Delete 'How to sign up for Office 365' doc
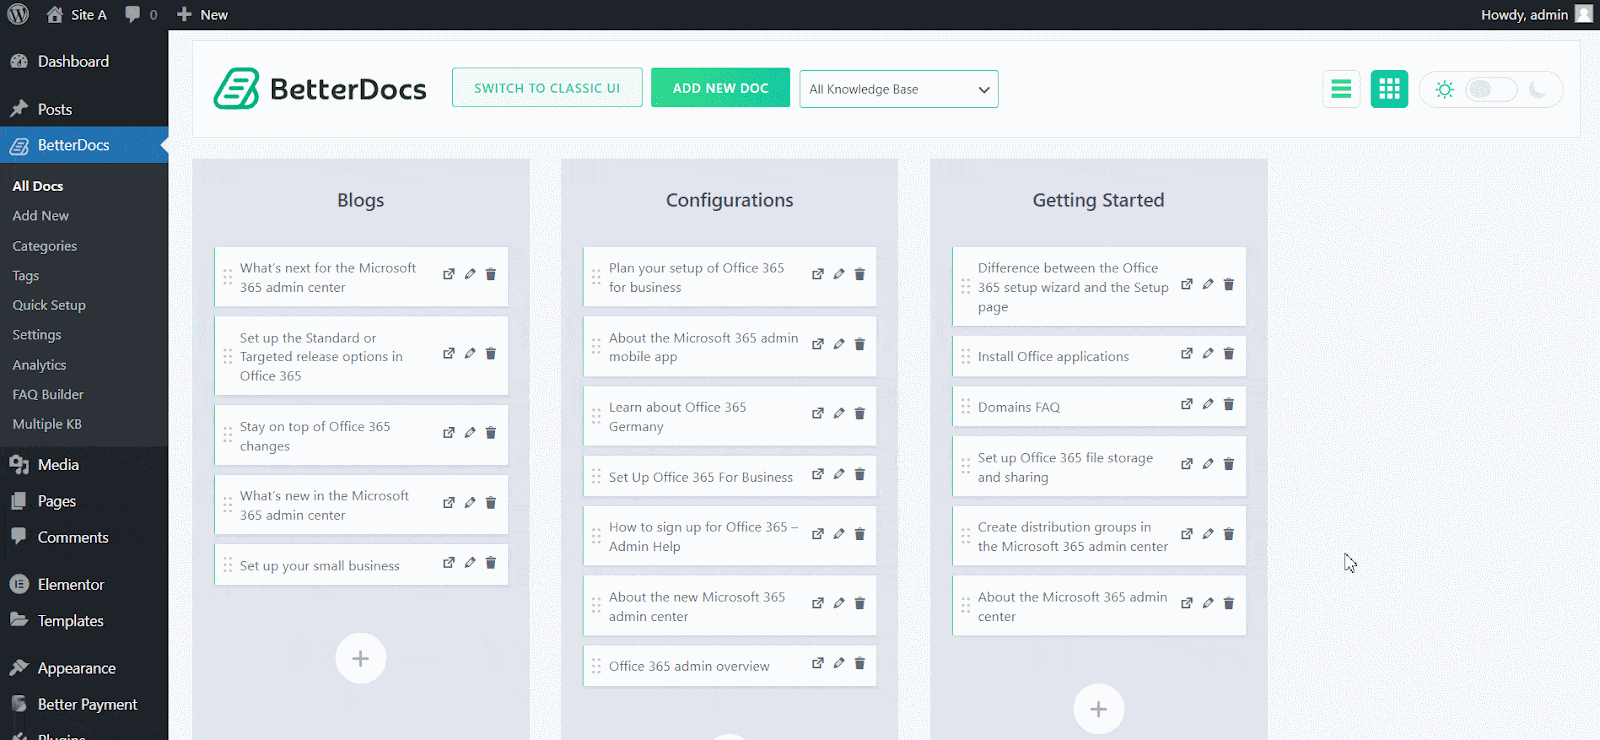The height and width of the screenshot is (740, 1600). 860,534
